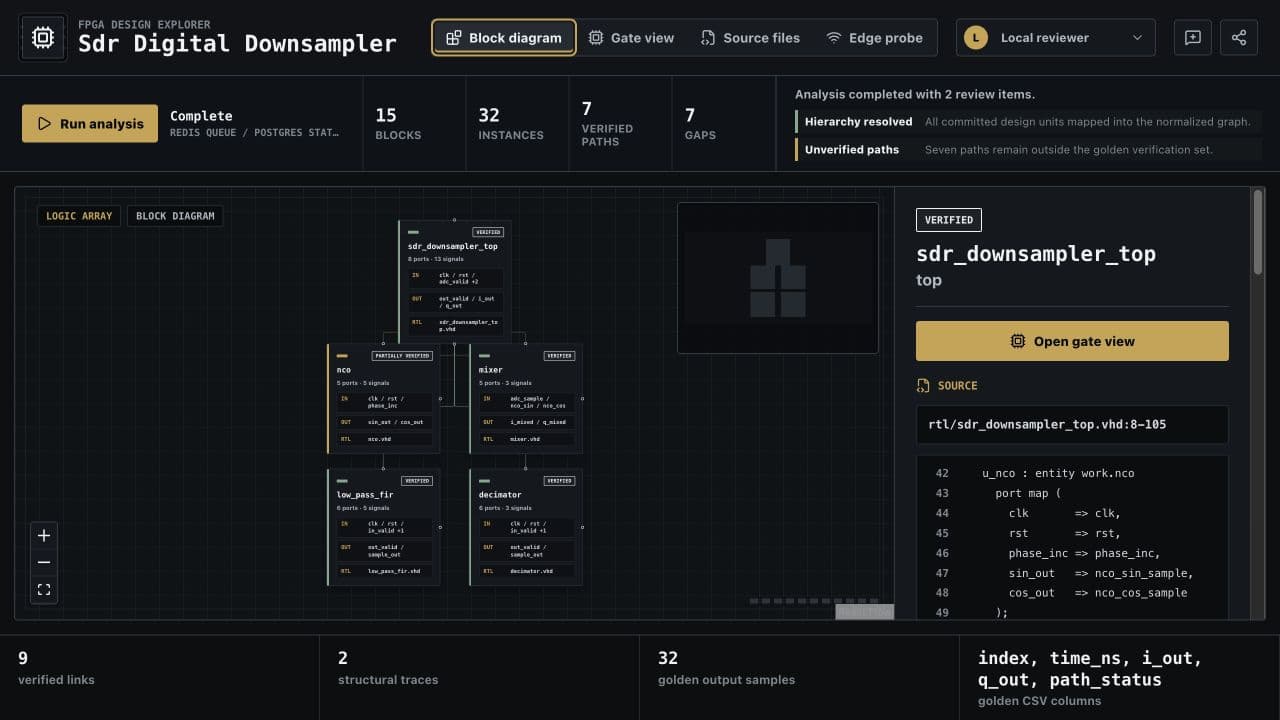Select the nco block node
The width and height of the screenshot is (1280, 720).
pos(383,399)
